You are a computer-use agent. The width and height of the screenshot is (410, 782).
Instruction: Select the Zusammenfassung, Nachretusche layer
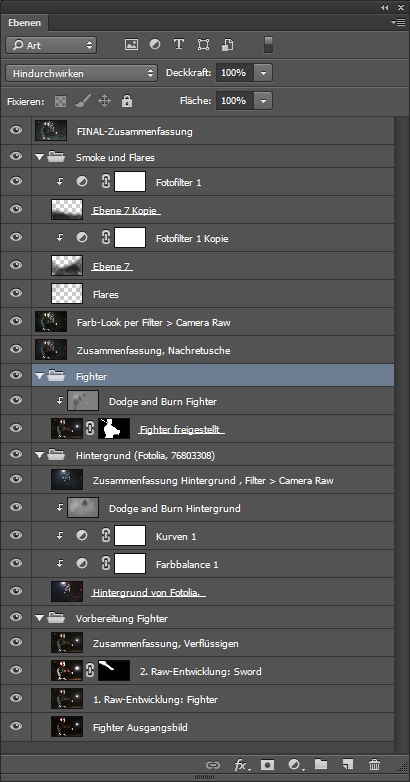tap(212, 350)
